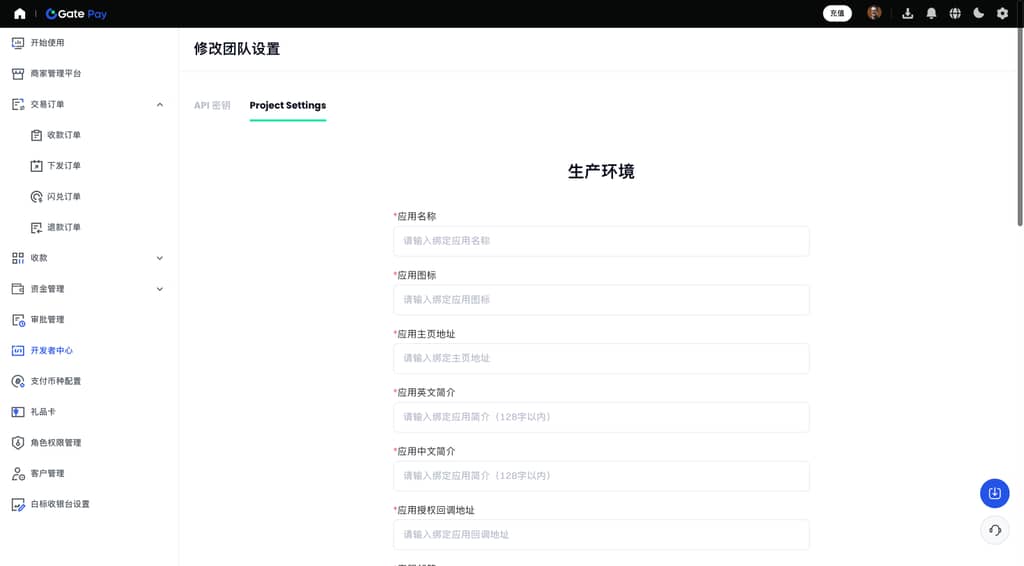This screenshot has height=566, width=1024.
Task: Click the home icon in top bar
Action: click(x=20, y=14)
